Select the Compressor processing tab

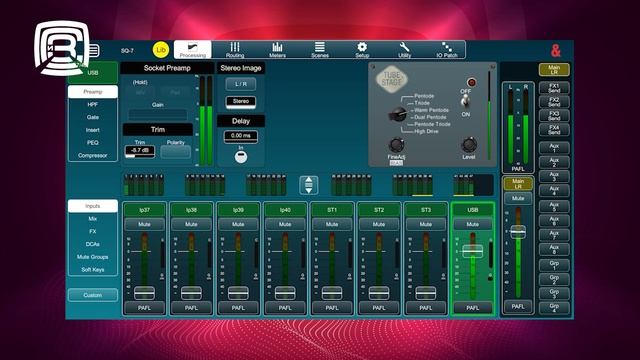(93, 156)
